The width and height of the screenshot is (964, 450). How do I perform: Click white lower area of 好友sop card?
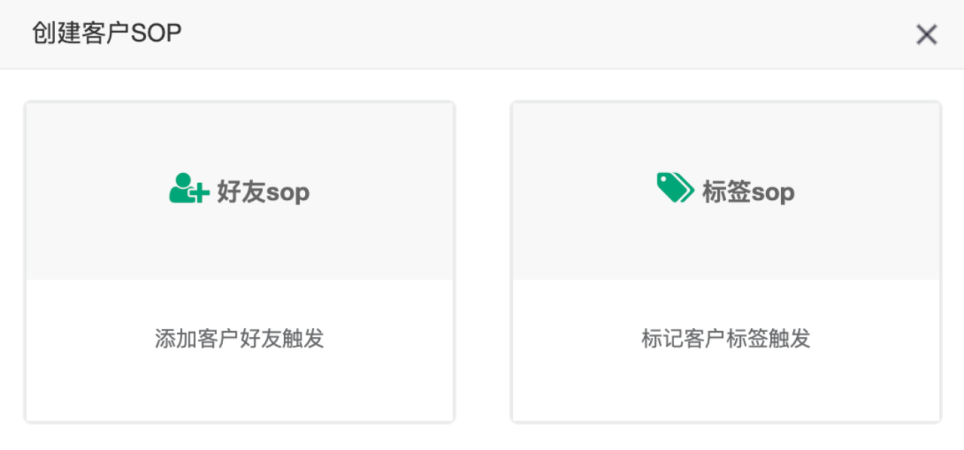(240, 350)
